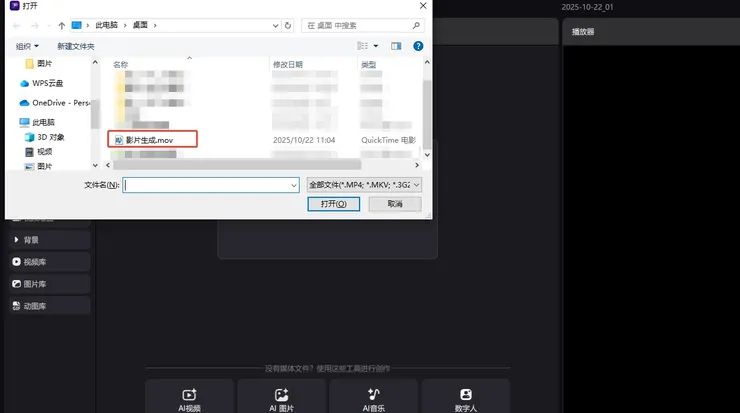
Task: Expand the address bar history dropdown
Action: (x=276, y=25)
